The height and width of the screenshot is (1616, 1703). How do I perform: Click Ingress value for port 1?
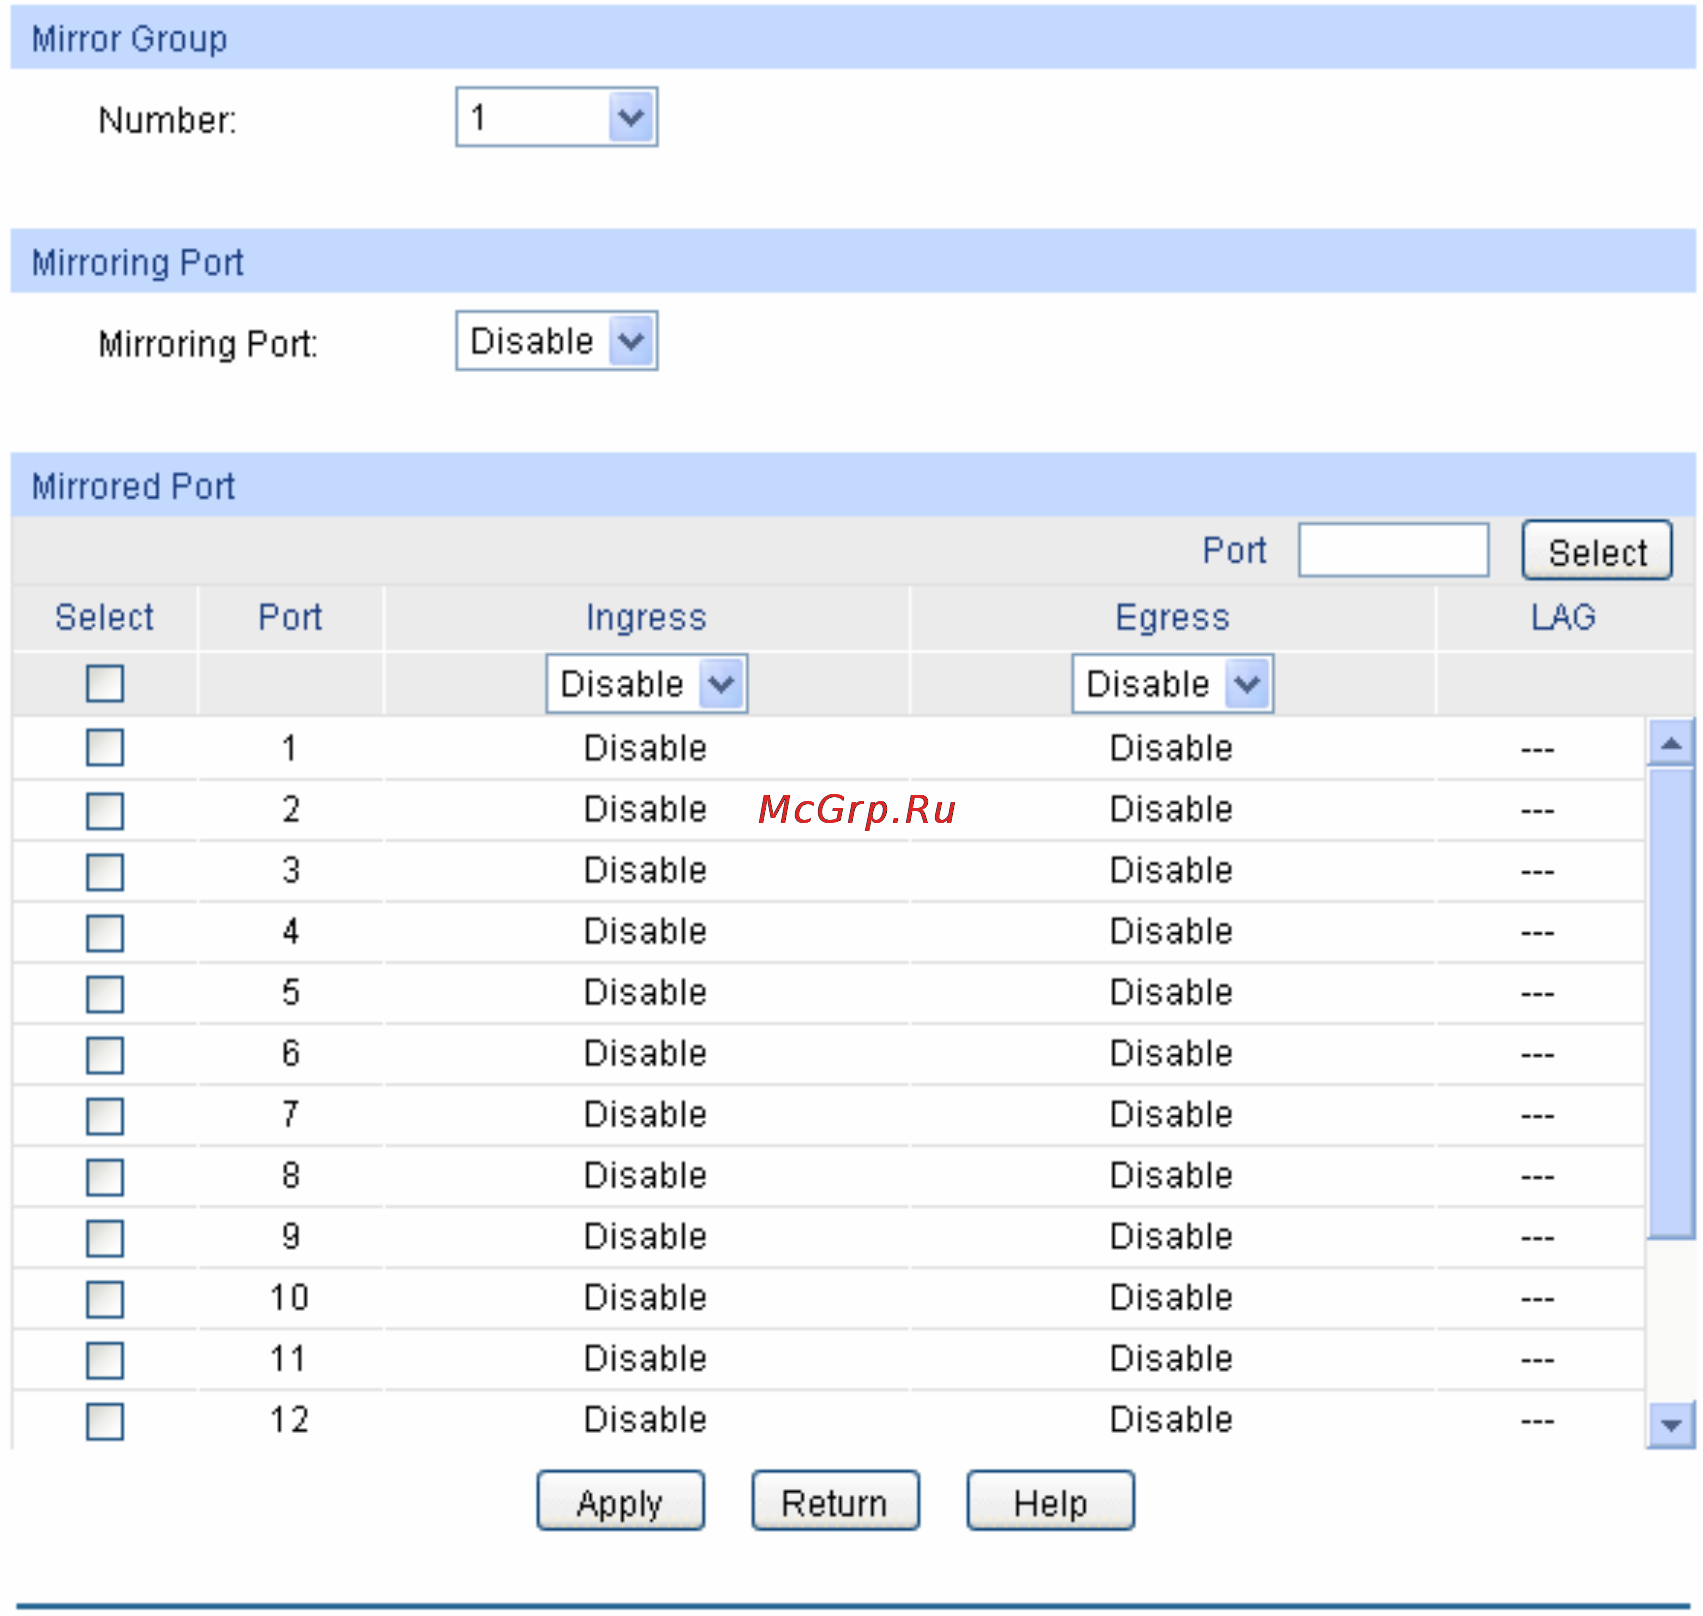[646, 748]
